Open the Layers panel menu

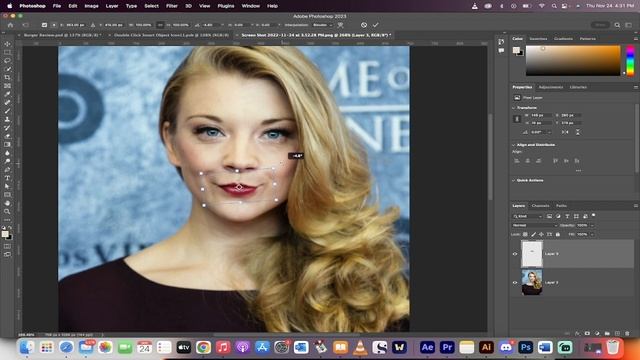[636, 206]
